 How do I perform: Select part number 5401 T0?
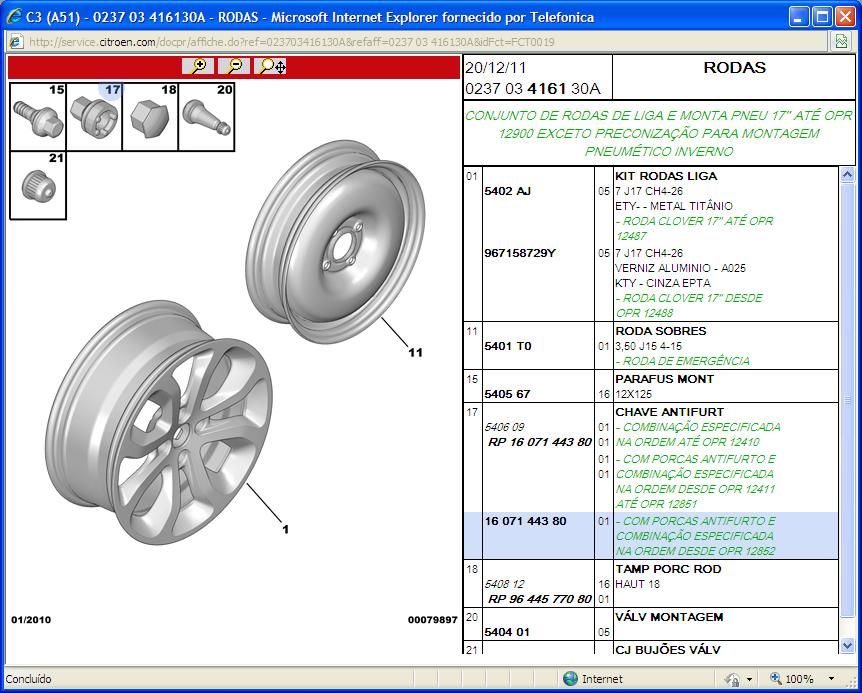tap(508, 346)
